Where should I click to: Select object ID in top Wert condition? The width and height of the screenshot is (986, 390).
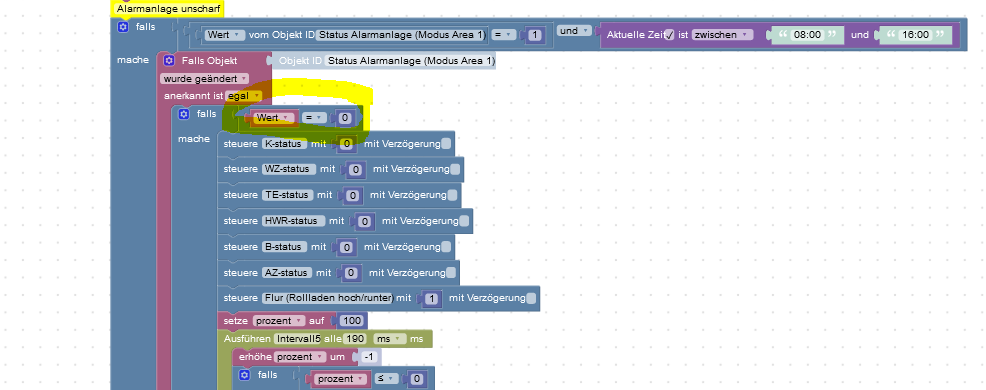point(402,35)
